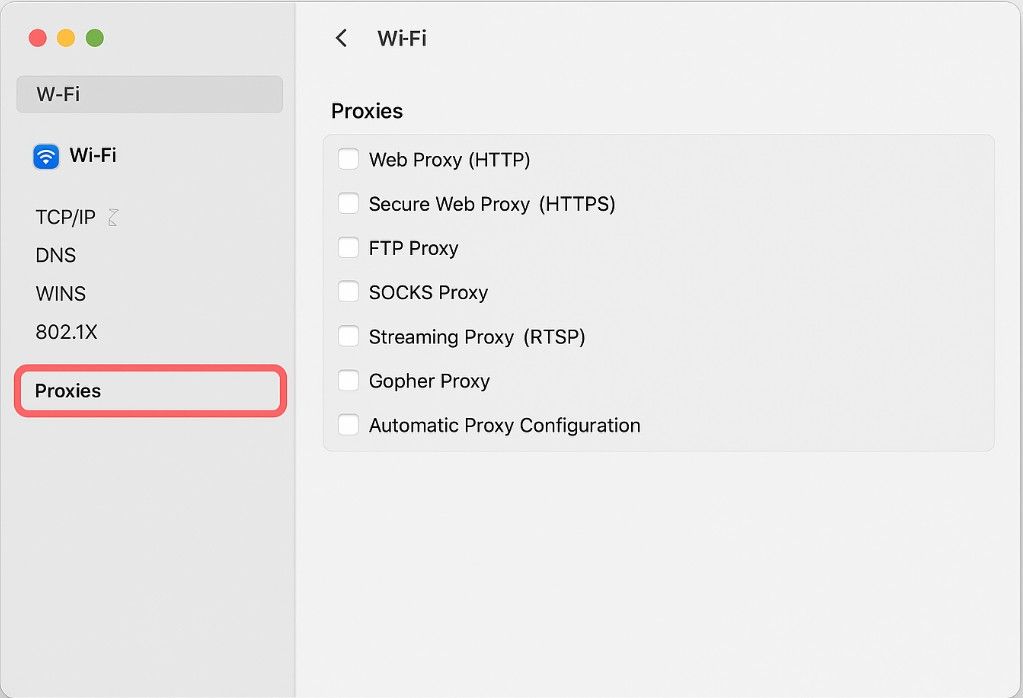Maximize window using the green button
This screenshot has height=698, width=1023.
95,38
